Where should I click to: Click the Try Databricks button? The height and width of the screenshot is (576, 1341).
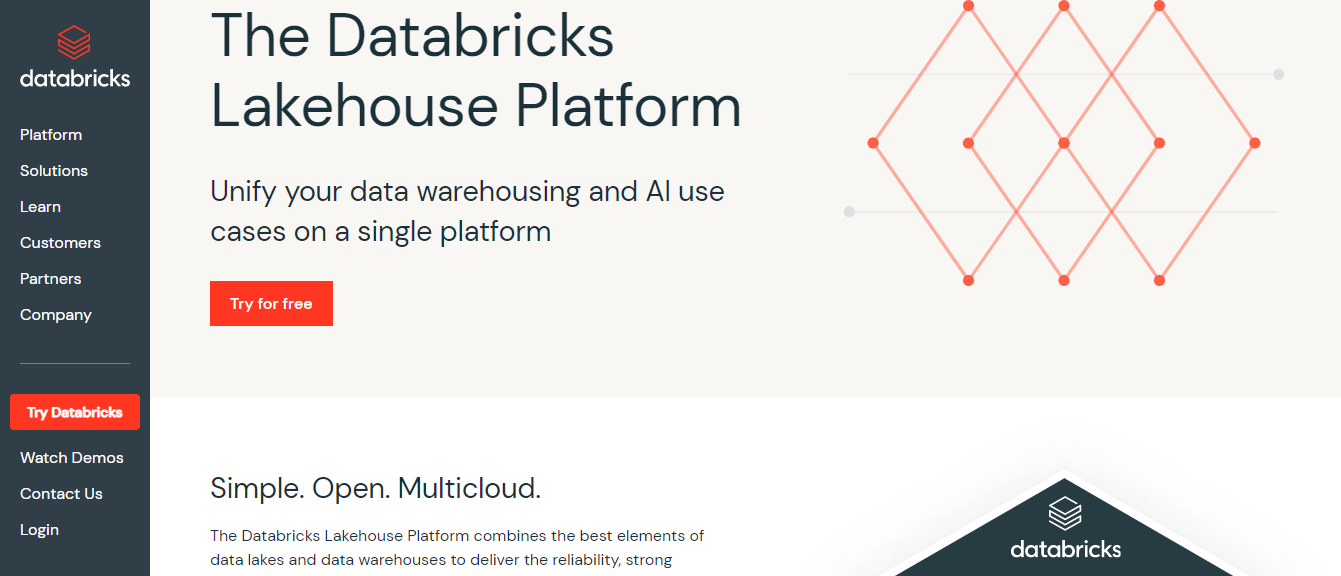[x=75, y=412]
